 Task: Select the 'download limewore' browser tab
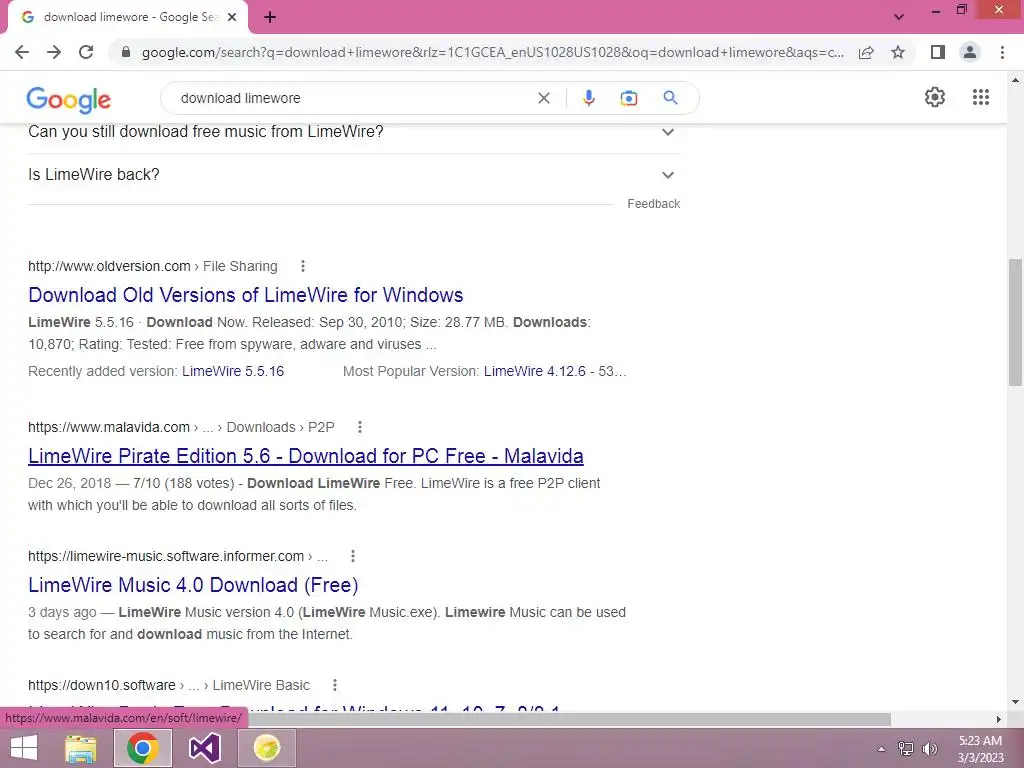[x=131, y=18]
